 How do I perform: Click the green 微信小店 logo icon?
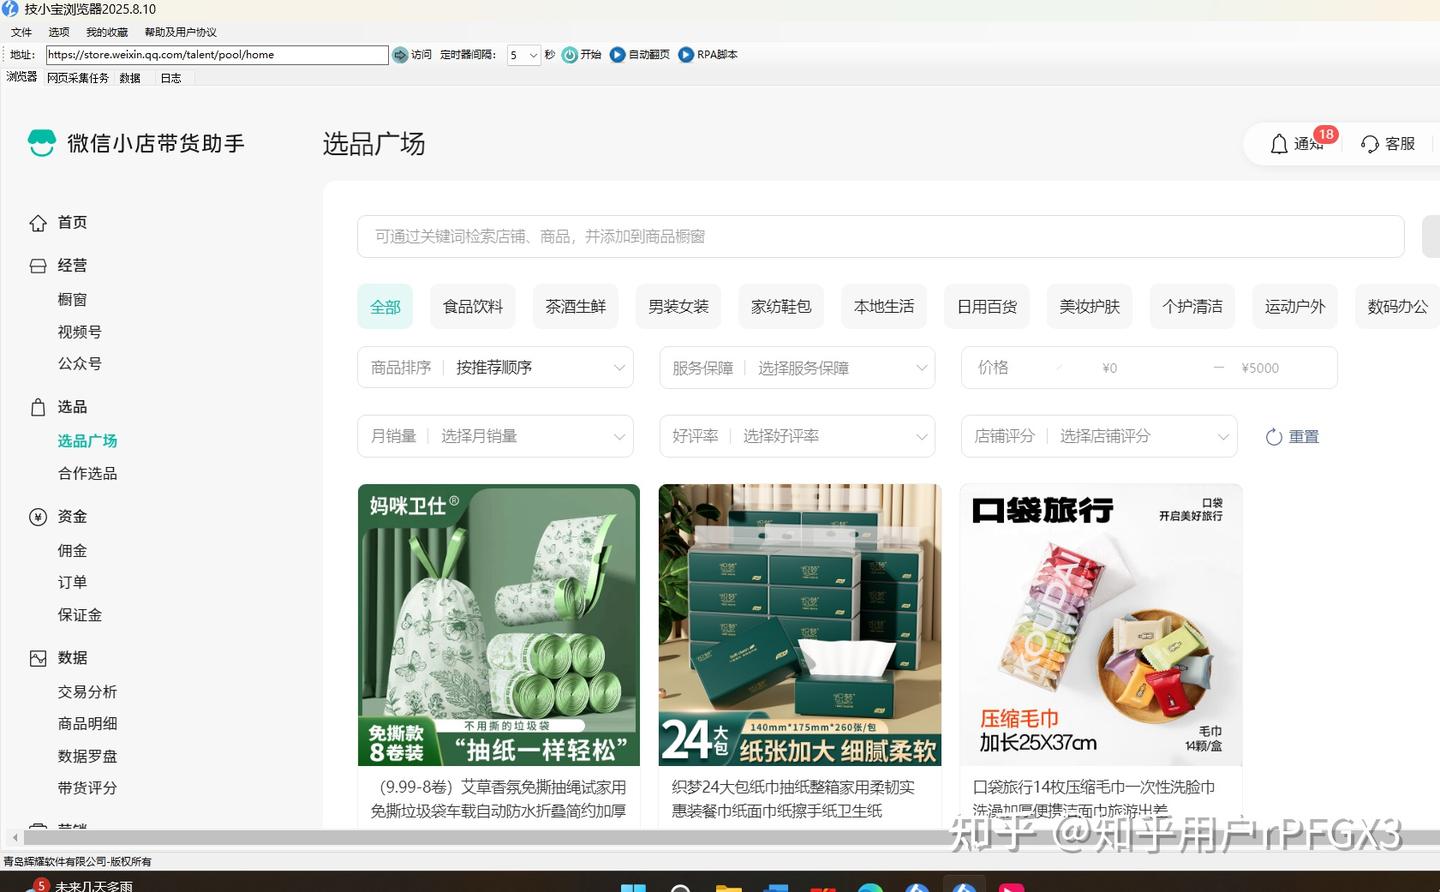[x=42, y=143]
